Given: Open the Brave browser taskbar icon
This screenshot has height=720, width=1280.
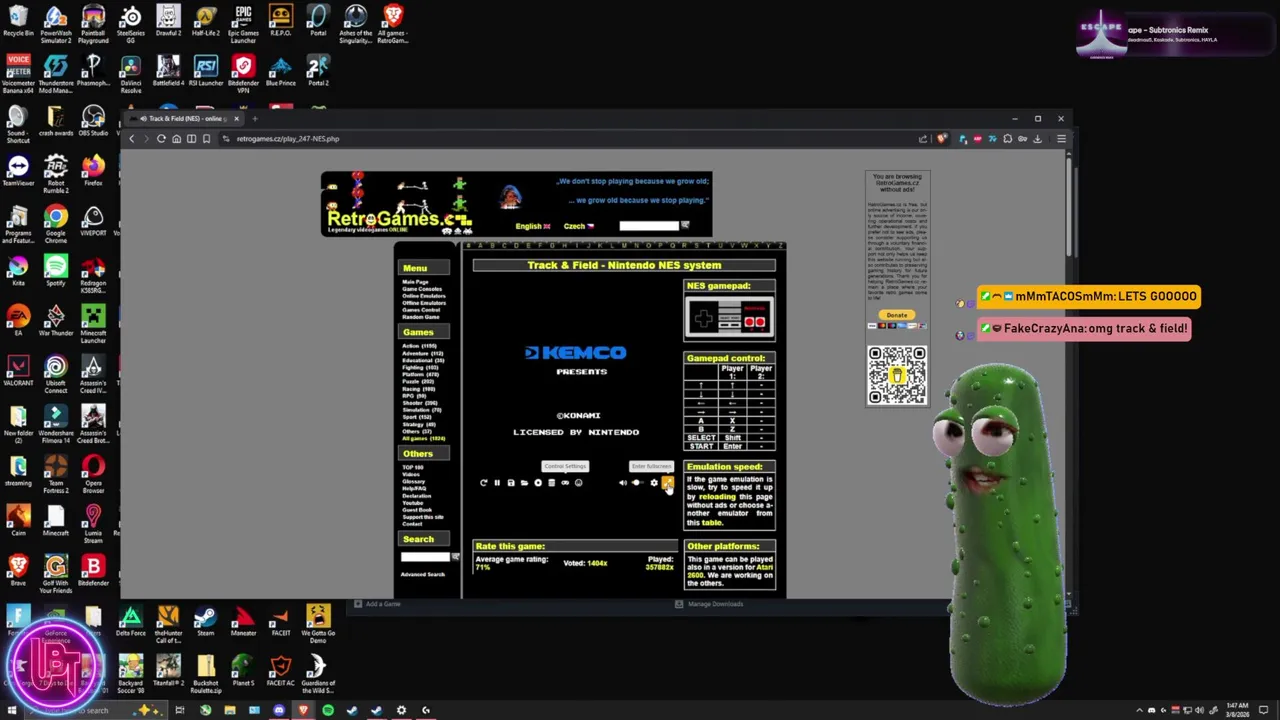Looking at the screenshot, I should 303,710.
